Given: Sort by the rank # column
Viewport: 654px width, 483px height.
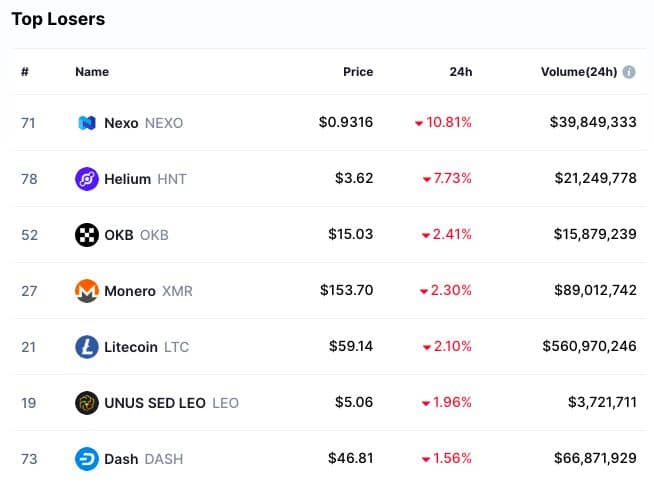Looking at the screenshot, I should [25, 72].
